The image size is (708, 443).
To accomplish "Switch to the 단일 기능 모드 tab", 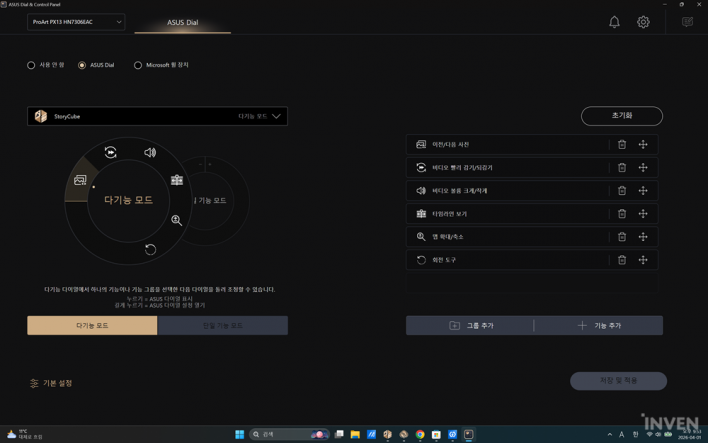I will point(222,325).
